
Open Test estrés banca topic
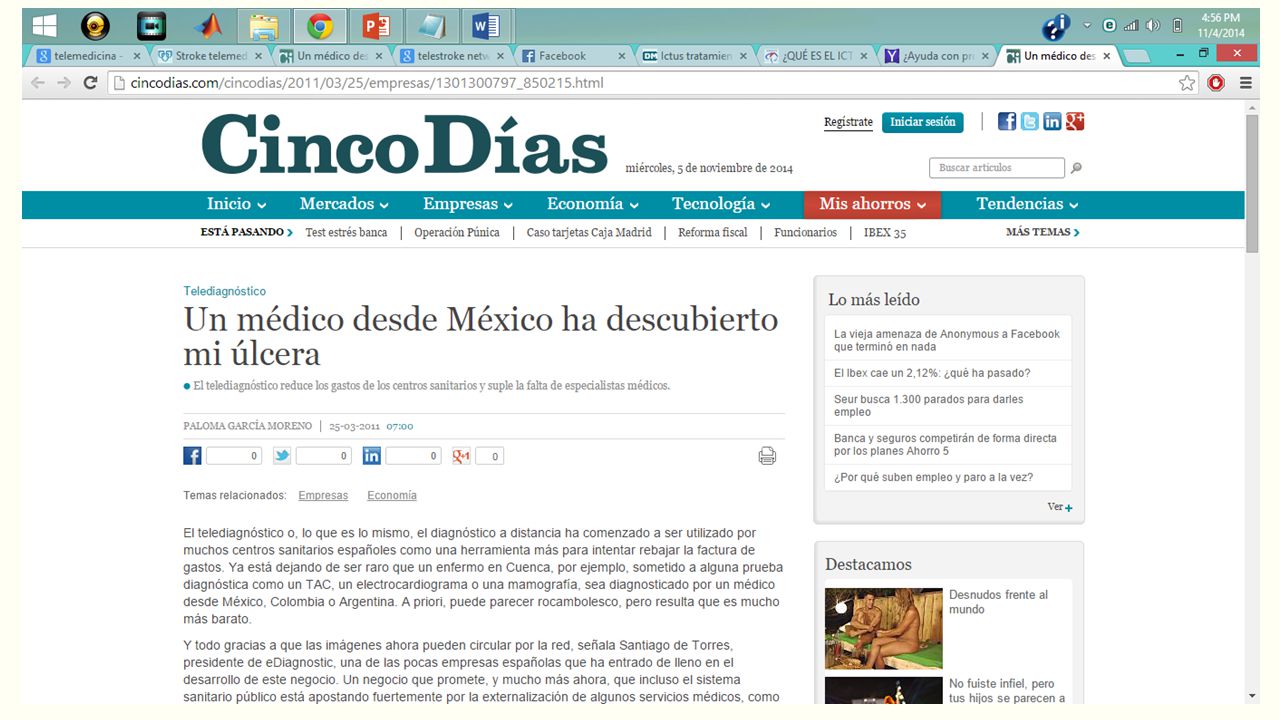[x=346, y=232]
